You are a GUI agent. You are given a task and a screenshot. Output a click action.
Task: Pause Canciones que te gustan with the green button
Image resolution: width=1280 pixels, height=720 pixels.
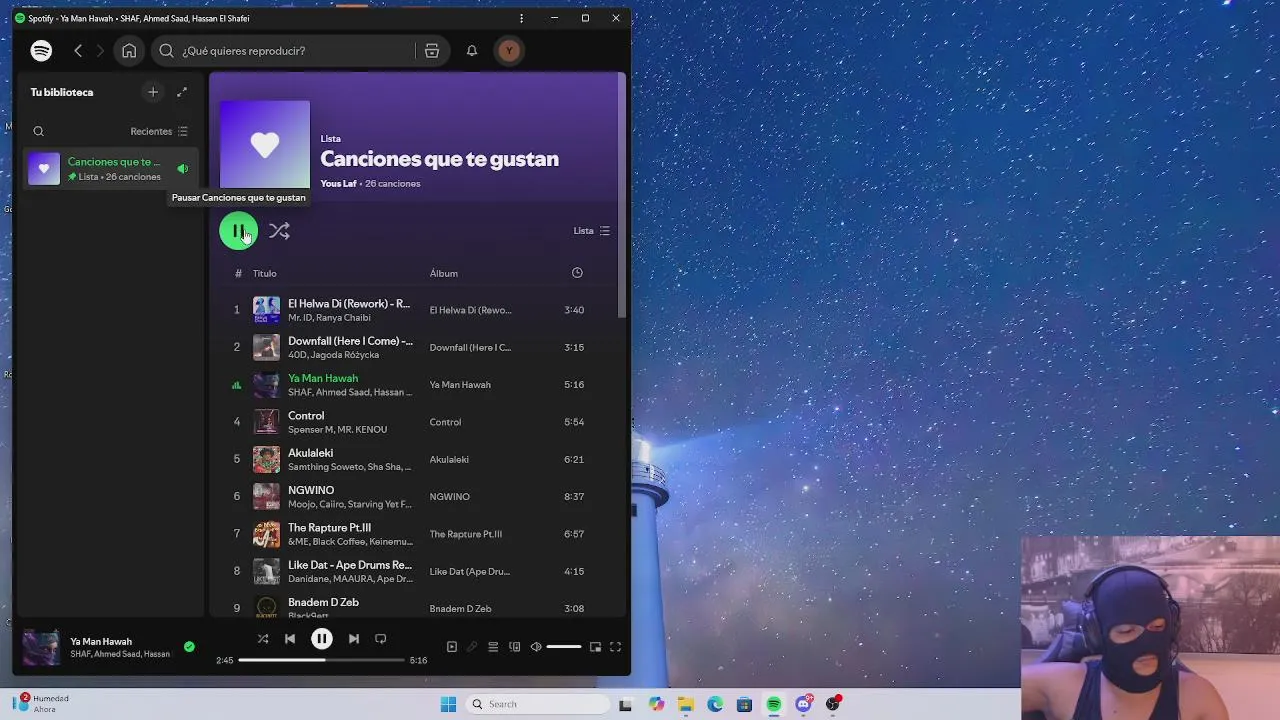tap(238, 231)
